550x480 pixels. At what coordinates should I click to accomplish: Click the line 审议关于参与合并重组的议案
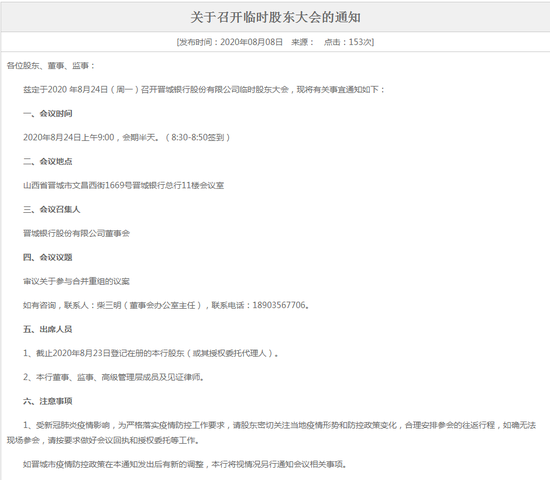76,281
